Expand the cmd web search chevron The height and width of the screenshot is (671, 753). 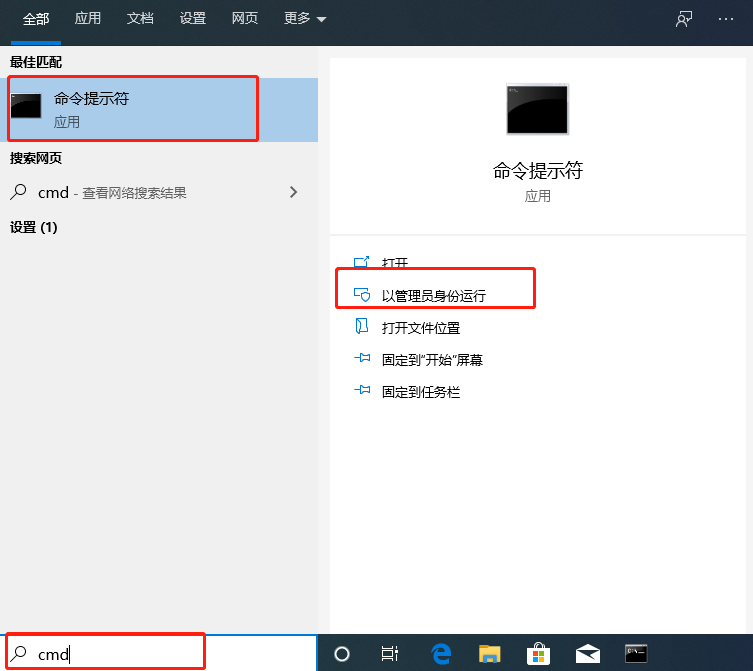click(x=294, y=193)
